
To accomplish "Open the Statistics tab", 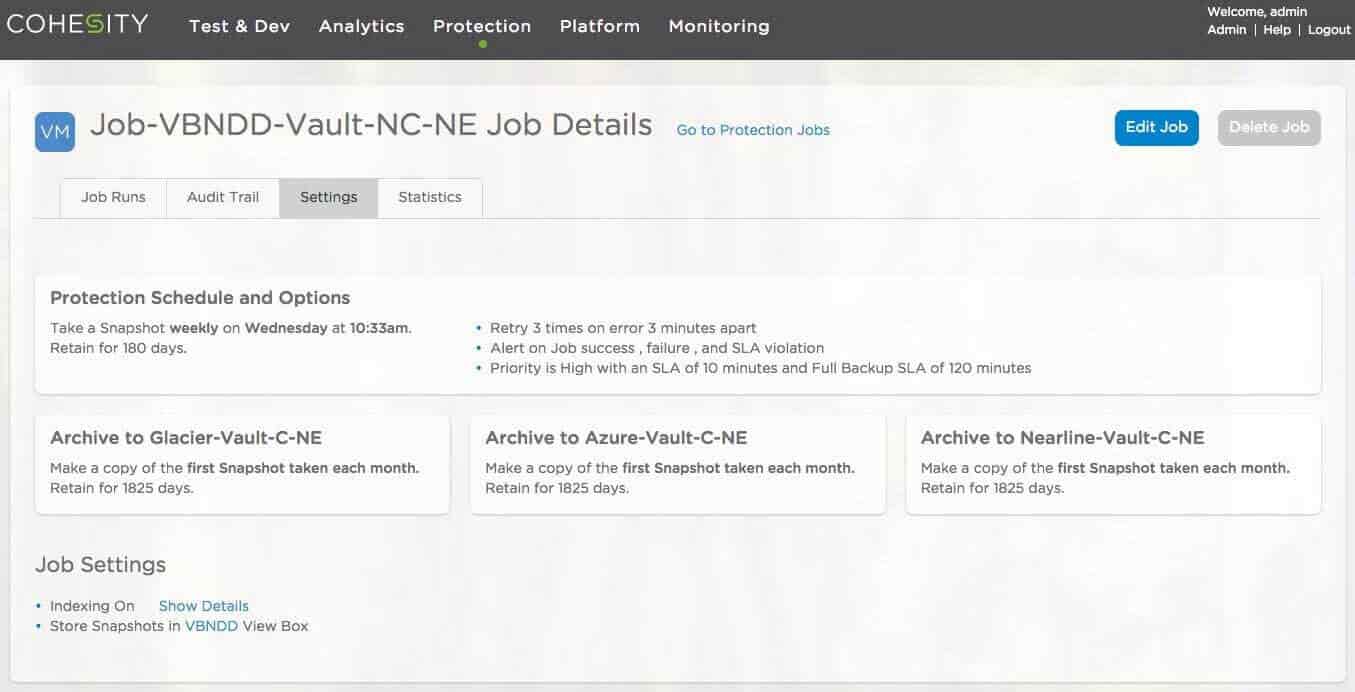I will tap(430, 197).
